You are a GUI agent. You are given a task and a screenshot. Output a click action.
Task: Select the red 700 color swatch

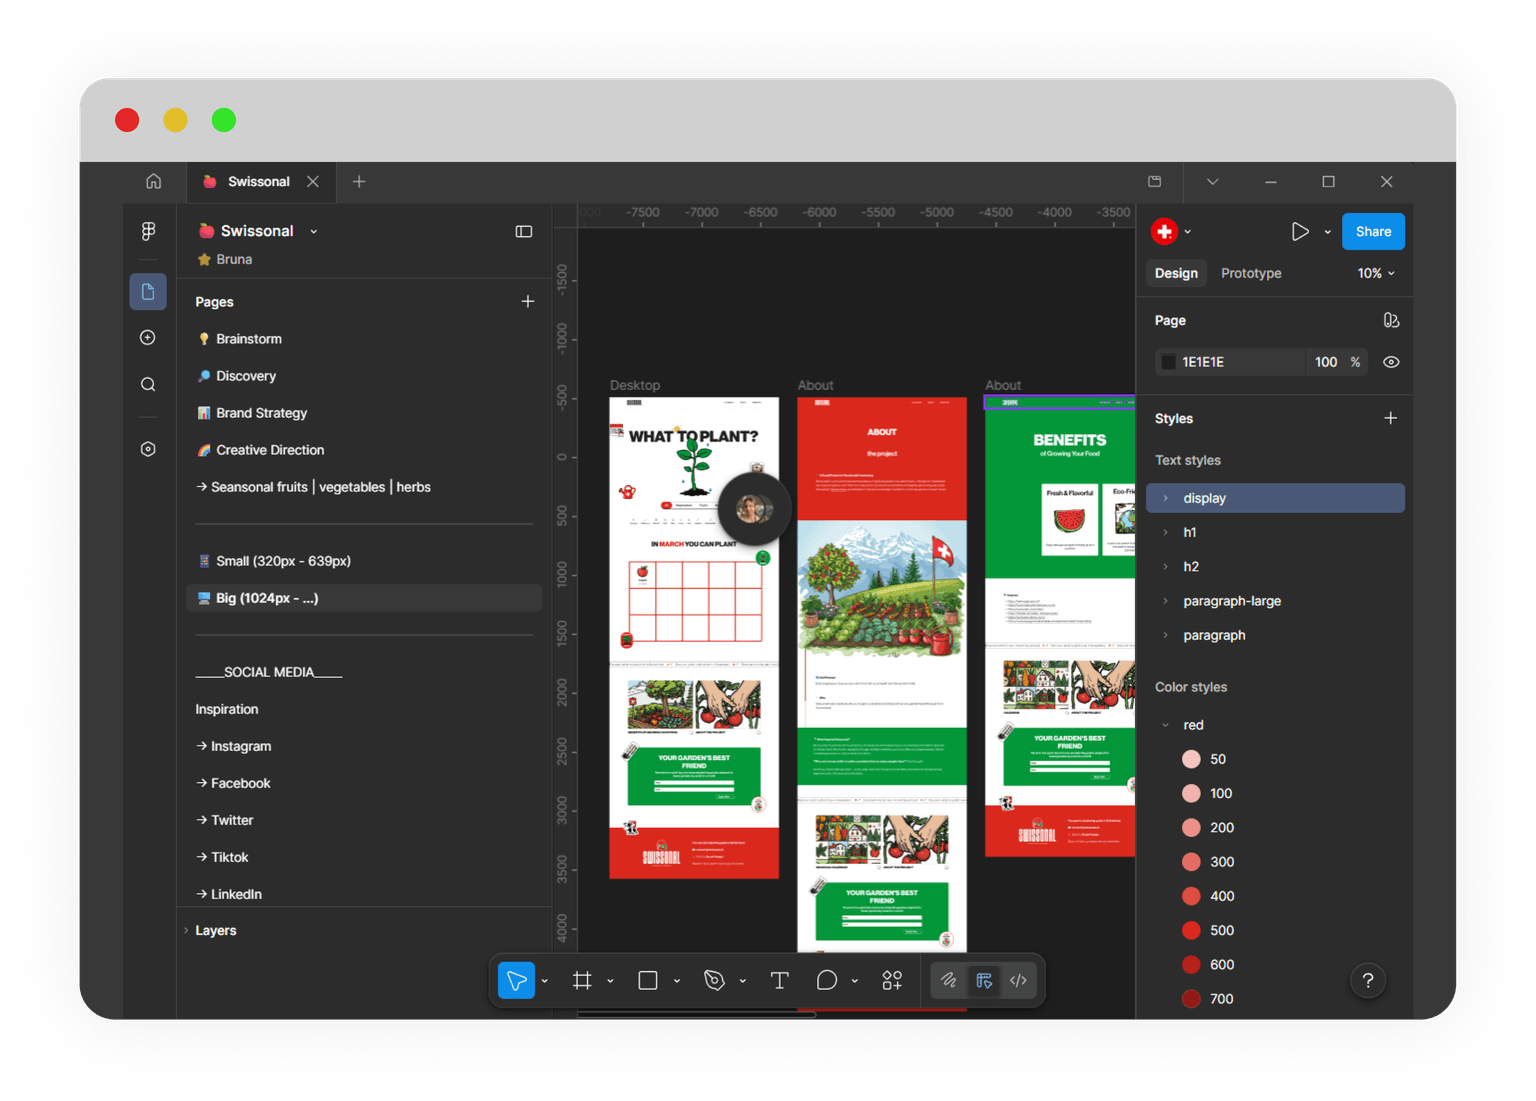pyautogui.click(x=1191, y=998)
